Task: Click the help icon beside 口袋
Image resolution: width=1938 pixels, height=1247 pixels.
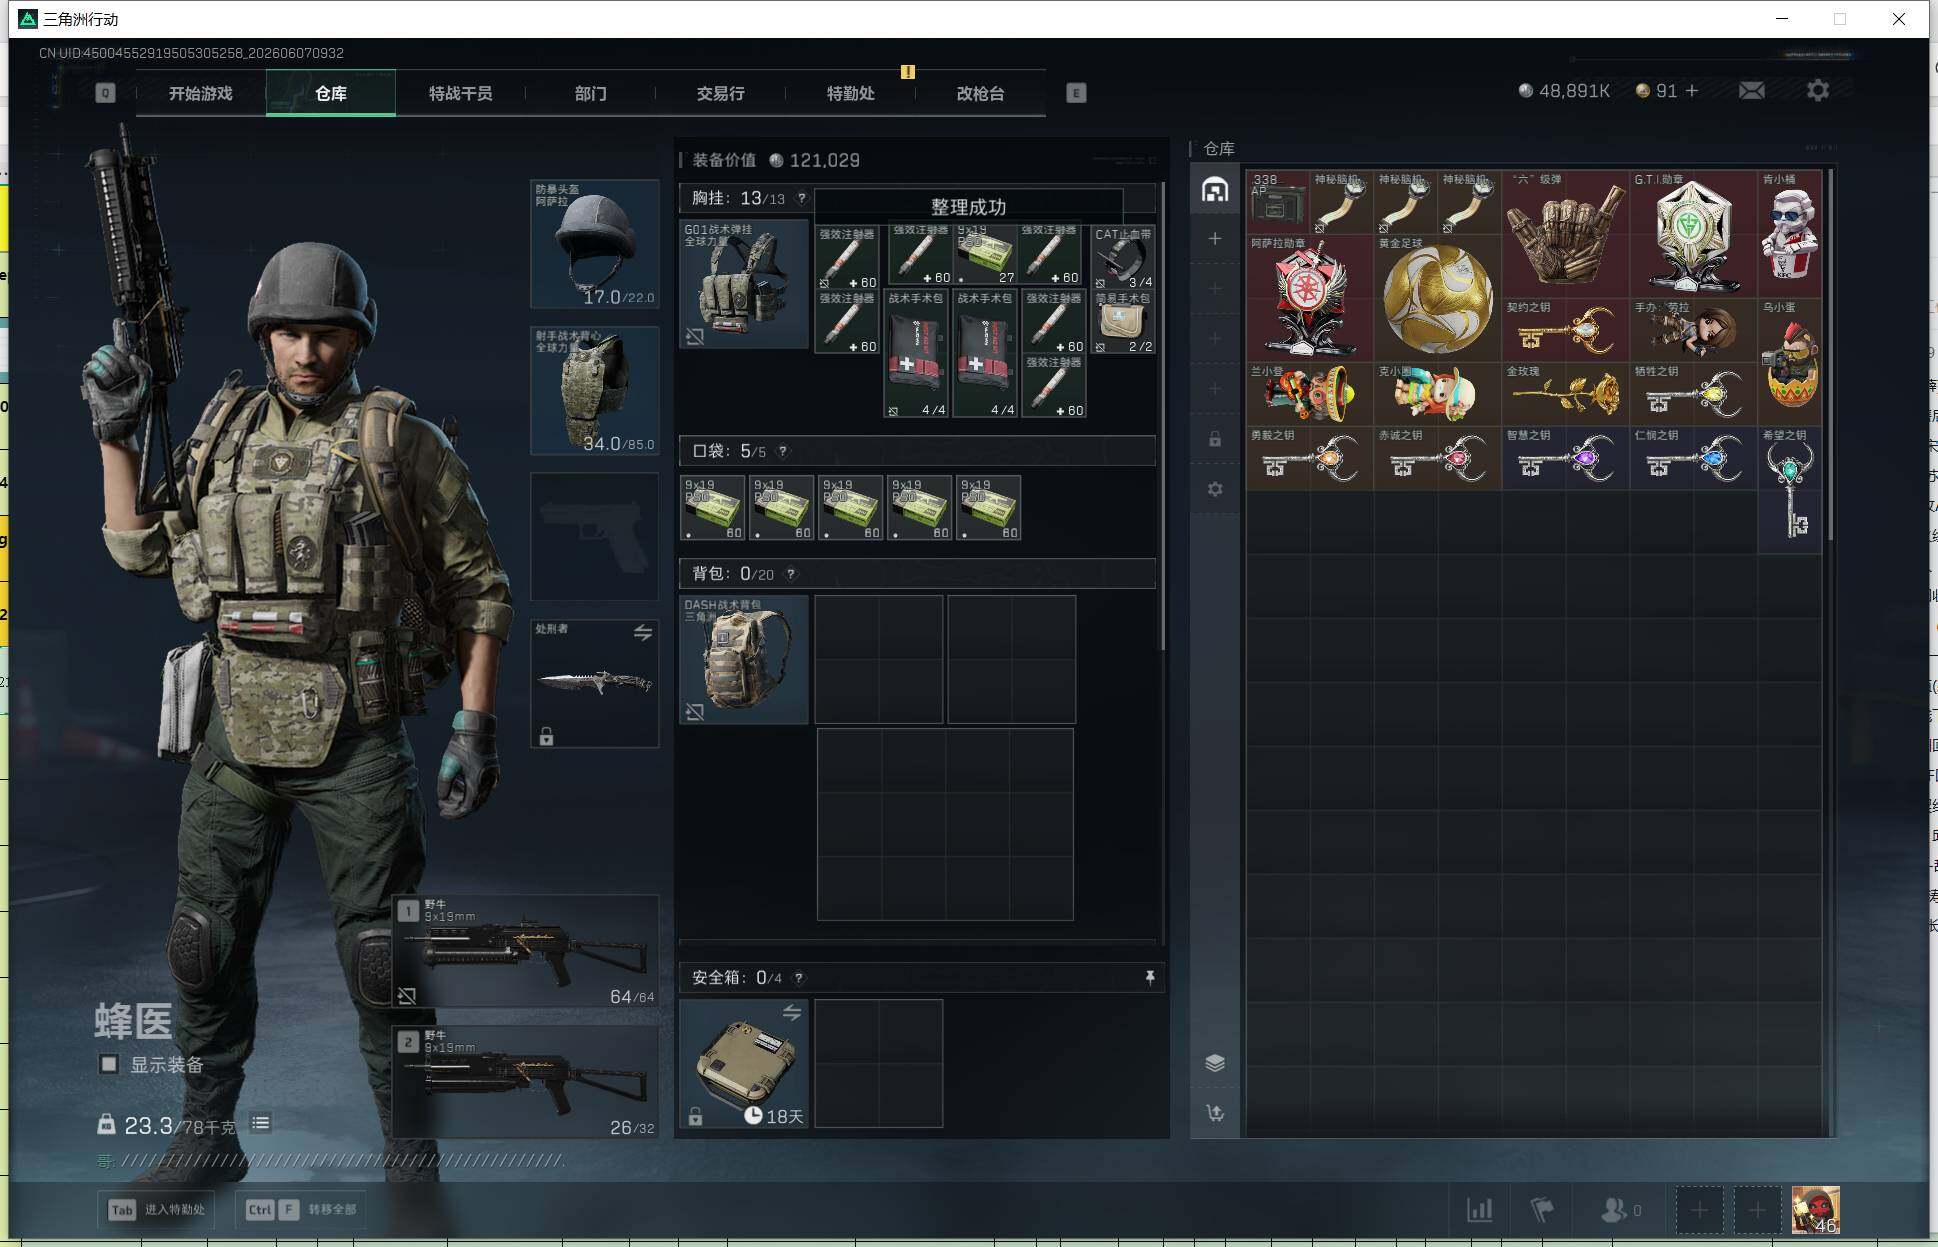Action: point(783,451)
